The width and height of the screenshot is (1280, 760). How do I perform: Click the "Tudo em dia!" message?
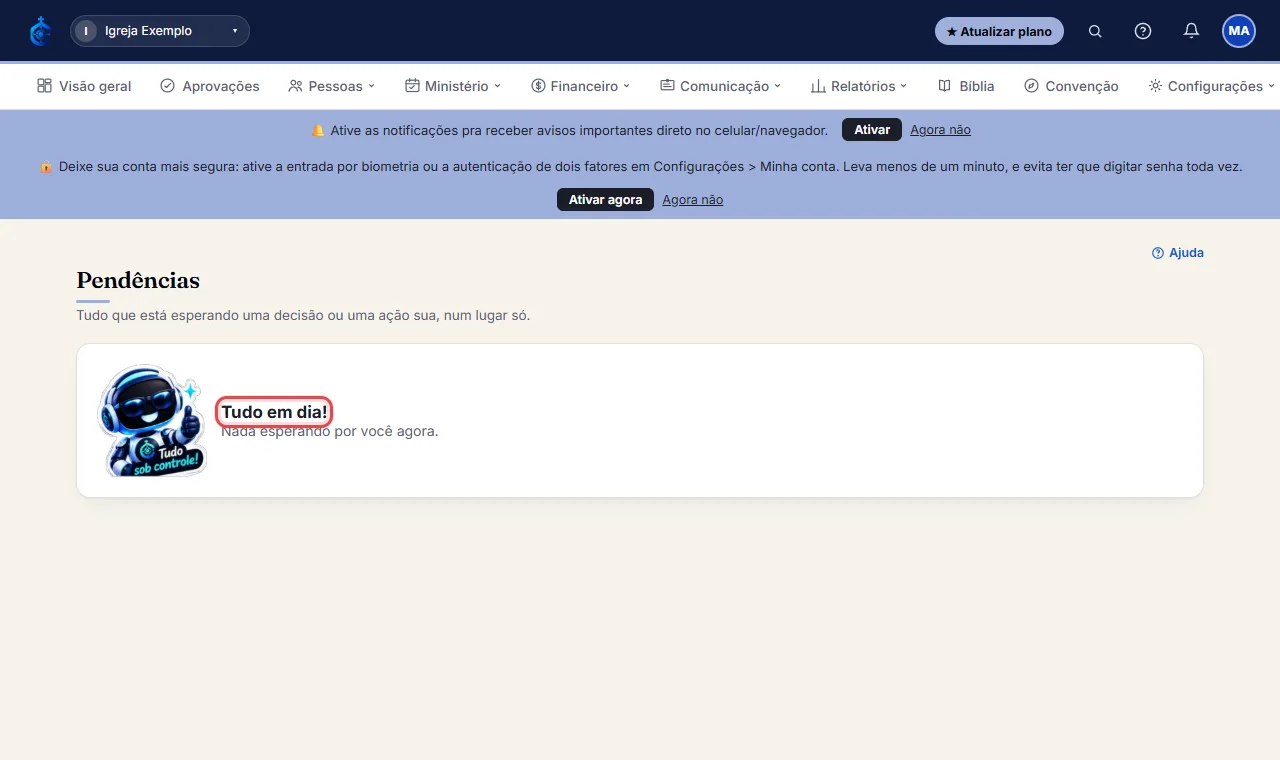(x=275, y=412)
